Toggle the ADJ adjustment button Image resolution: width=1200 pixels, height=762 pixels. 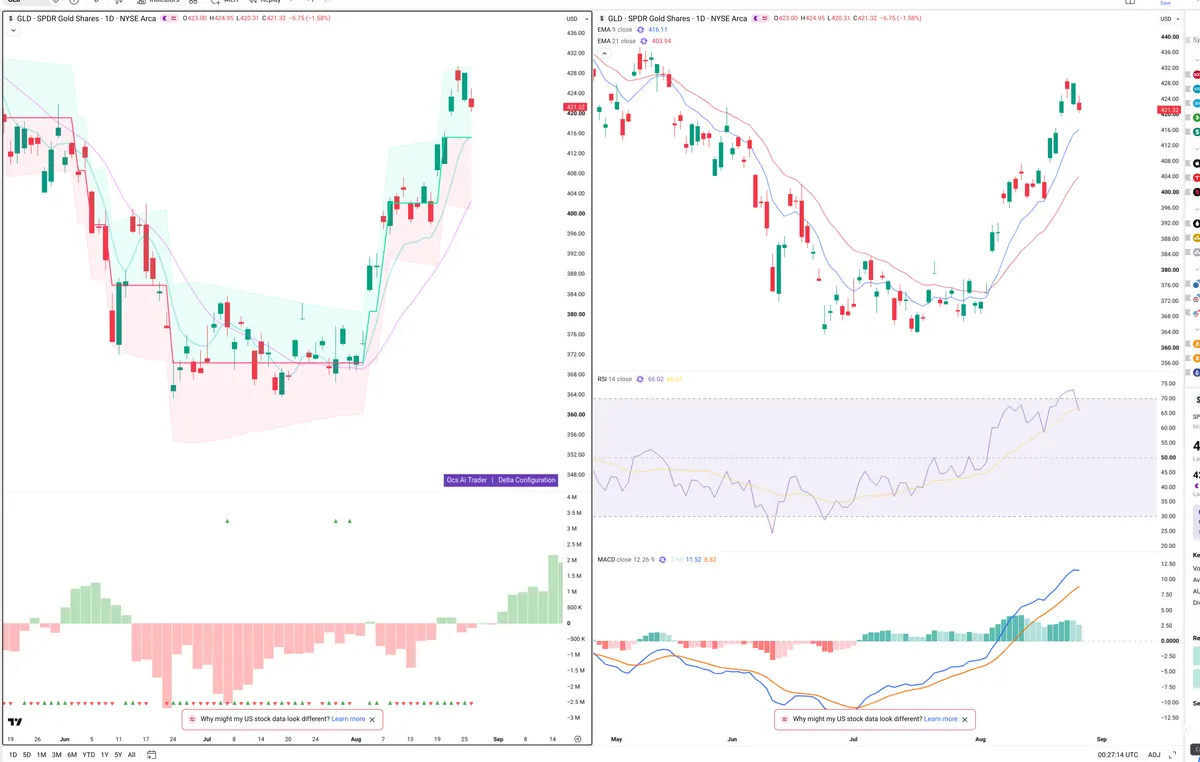pos(1154,755)
